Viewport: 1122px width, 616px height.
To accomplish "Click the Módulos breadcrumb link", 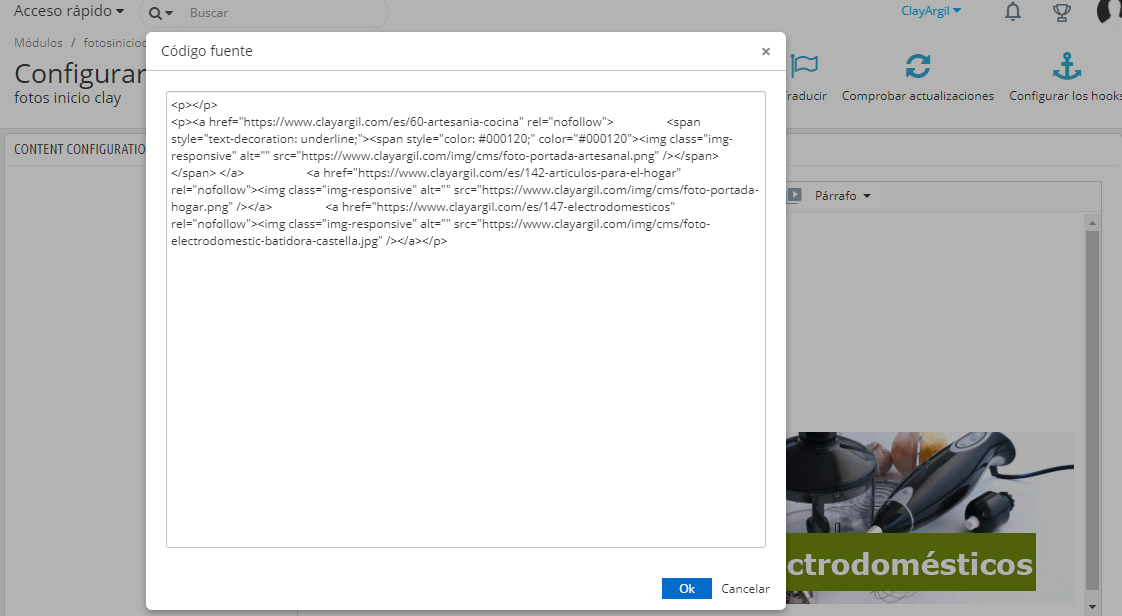I will pyautogui.click(x=38, y=43).
